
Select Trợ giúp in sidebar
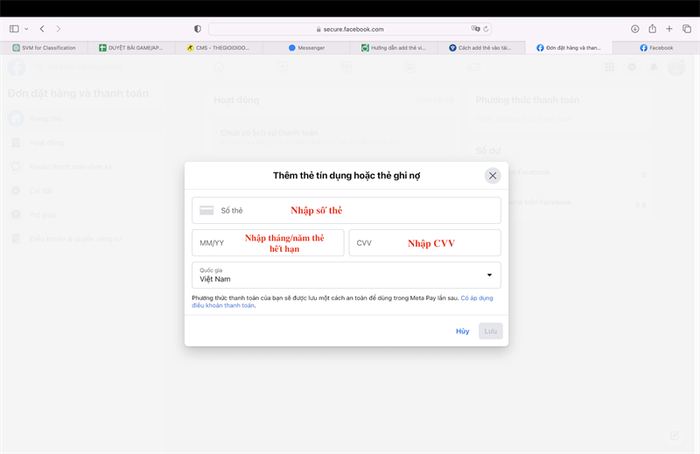pyautogui.click(x=85, y=215)
